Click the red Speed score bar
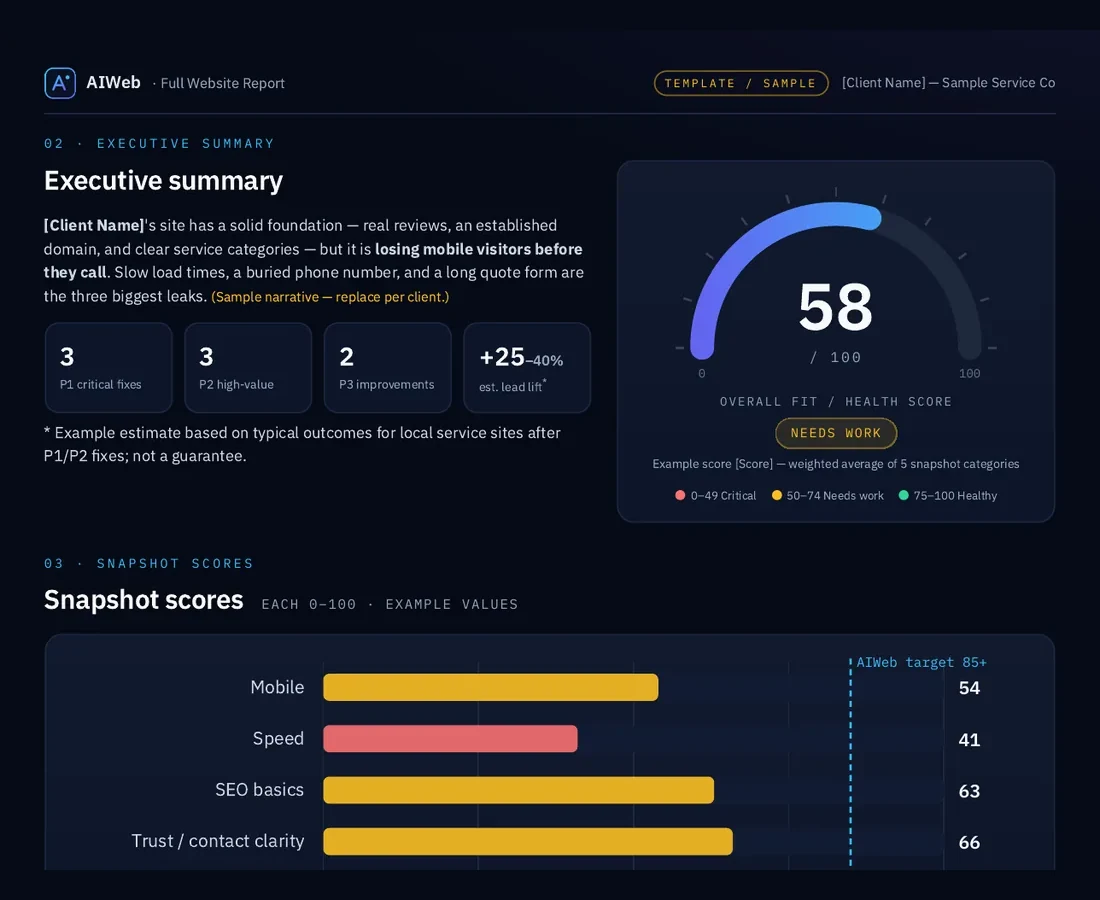The height and width of the screenshot is (900, 1100). point(450,739)
